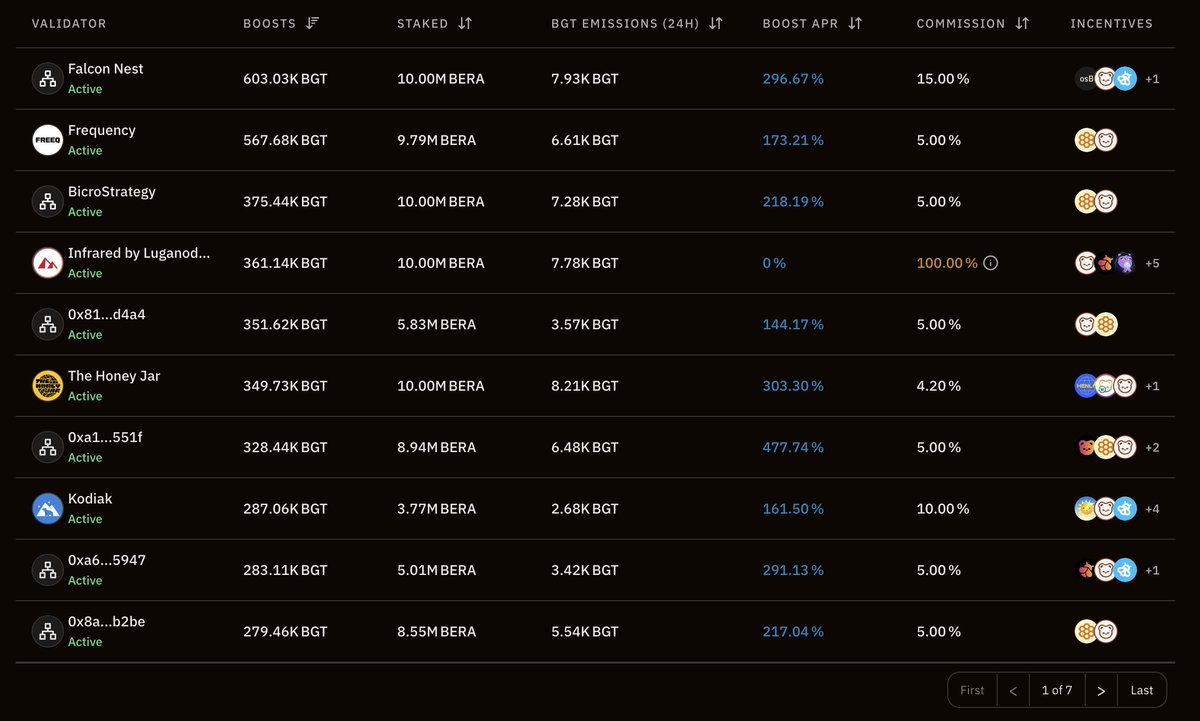Click the info icon beside 100.00% commission
Screen dimensions: 1200x721
pyautogui.click(x=991, y=263)
